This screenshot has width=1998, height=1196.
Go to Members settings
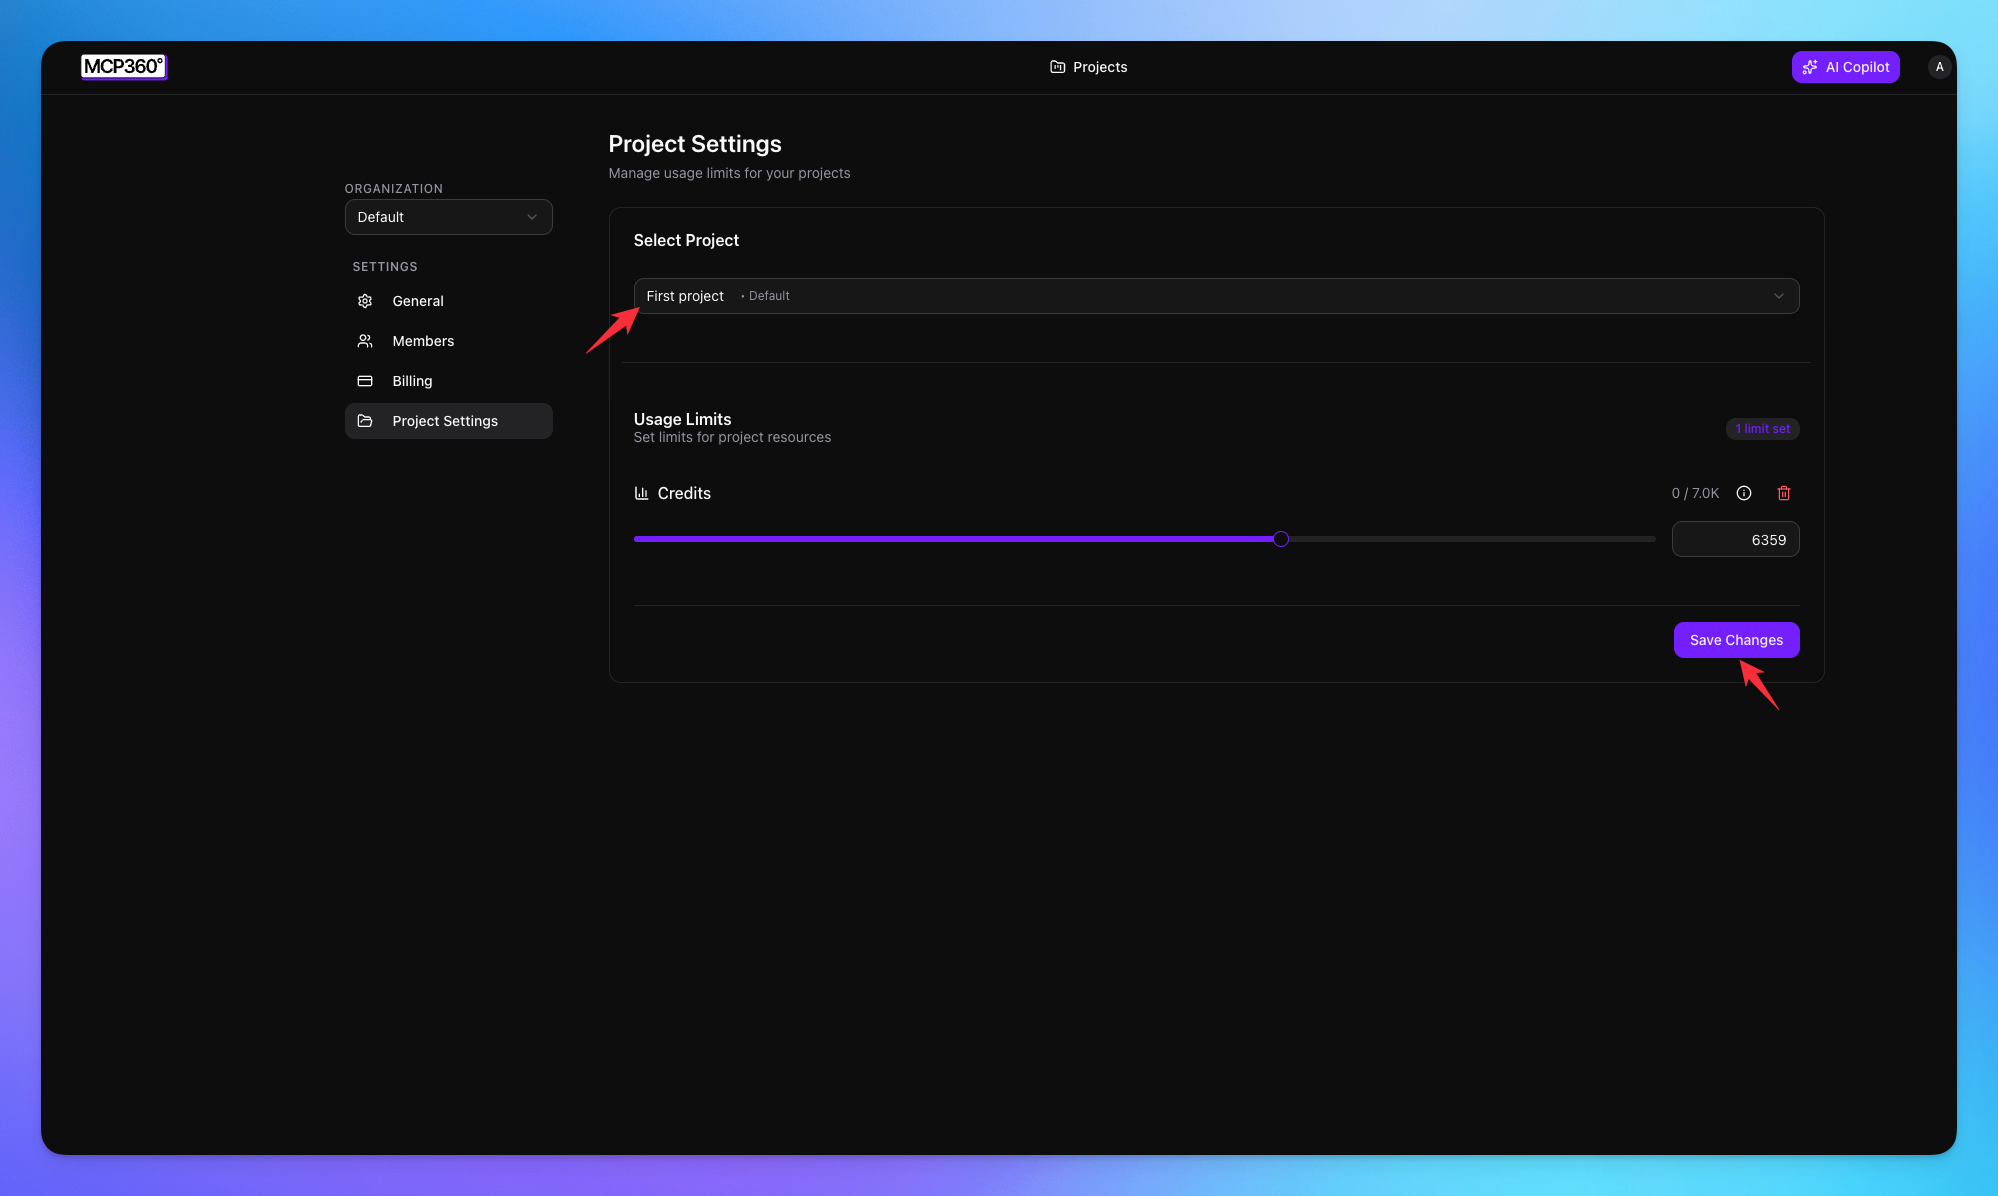click(x=423, y=341)
